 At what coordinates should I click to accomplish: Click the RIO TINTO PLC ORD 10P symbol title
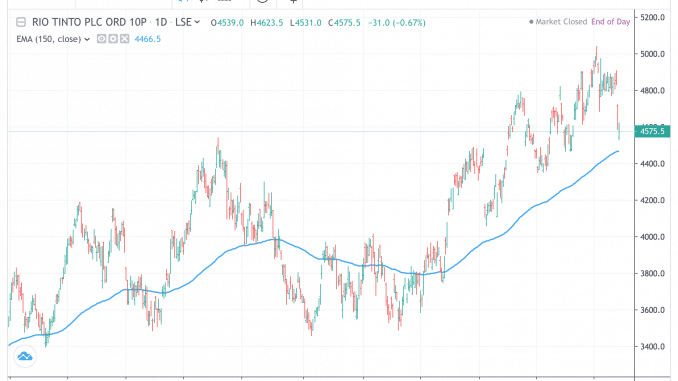tap(90, 22)
